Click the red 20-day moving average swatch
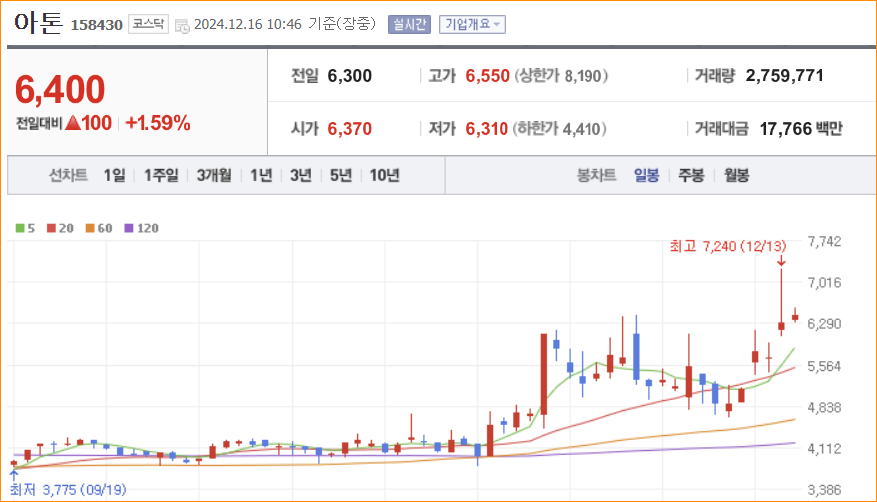This screenshot has height=502, width=877. [x=51, y=228]
